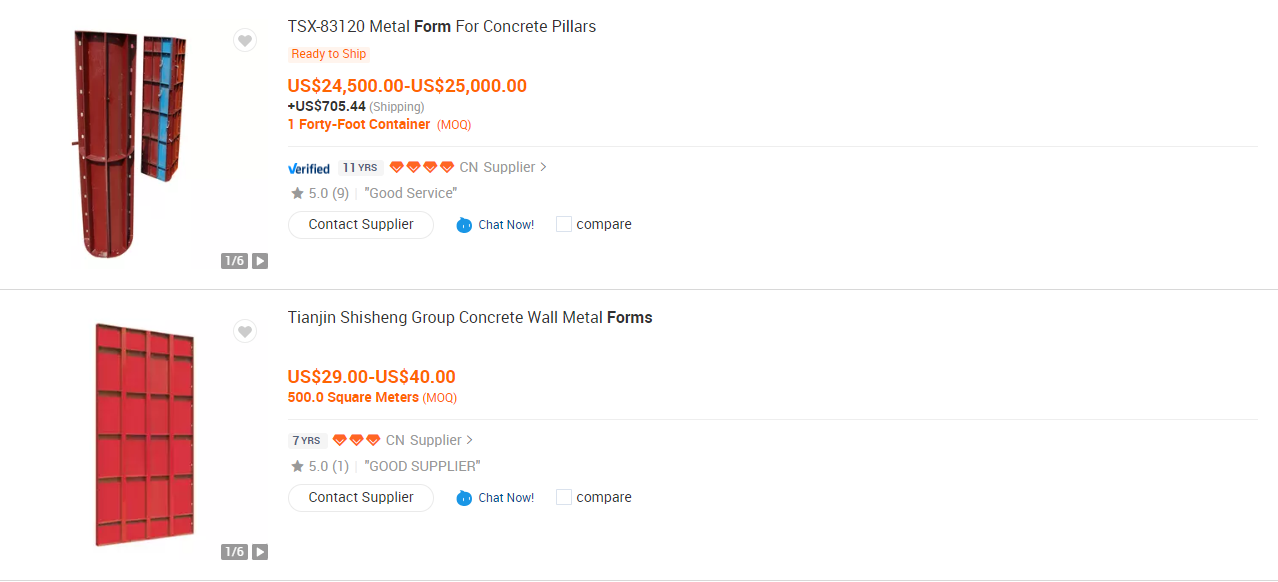Viewport: 1278px width, 582px height.
Task: Open TSX-83120 Metal Form For Concrete Pillars title
Action: (x=441, y=26)
